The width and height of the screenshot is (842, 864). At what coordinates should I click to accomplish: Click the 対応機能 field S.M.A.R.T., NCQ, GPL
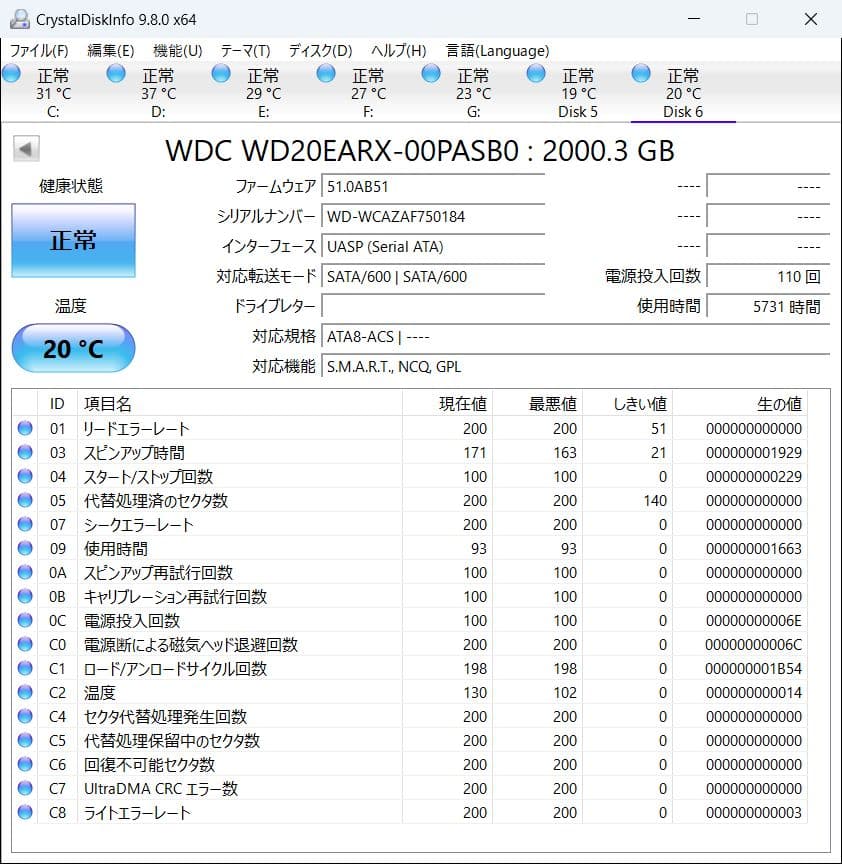(576, 366)
